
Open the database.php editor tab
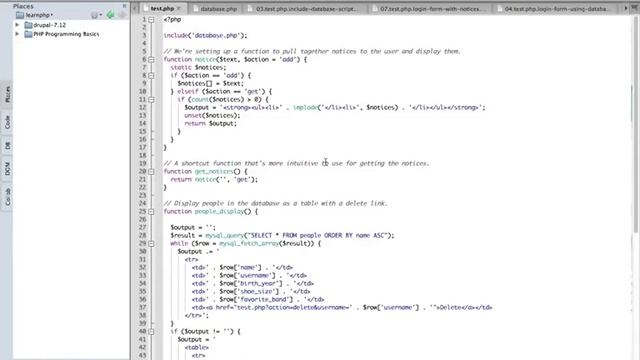click(215, 9)
